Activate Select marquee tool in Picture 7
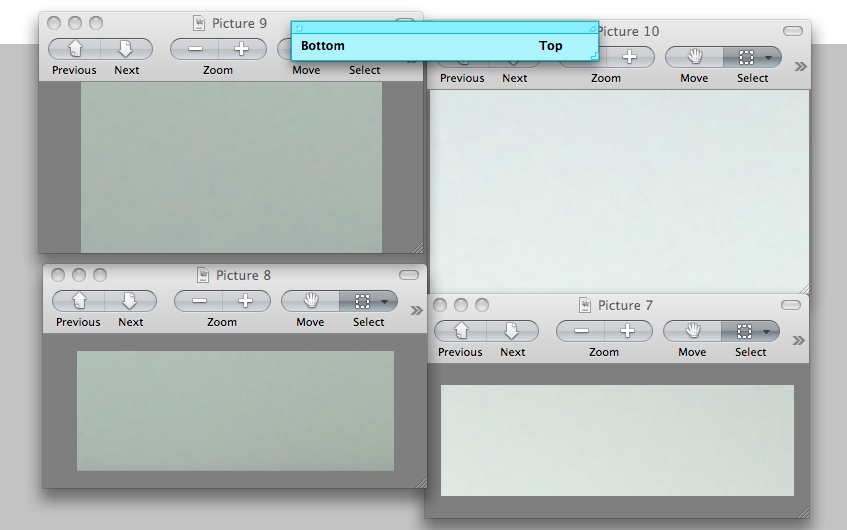 744,331
